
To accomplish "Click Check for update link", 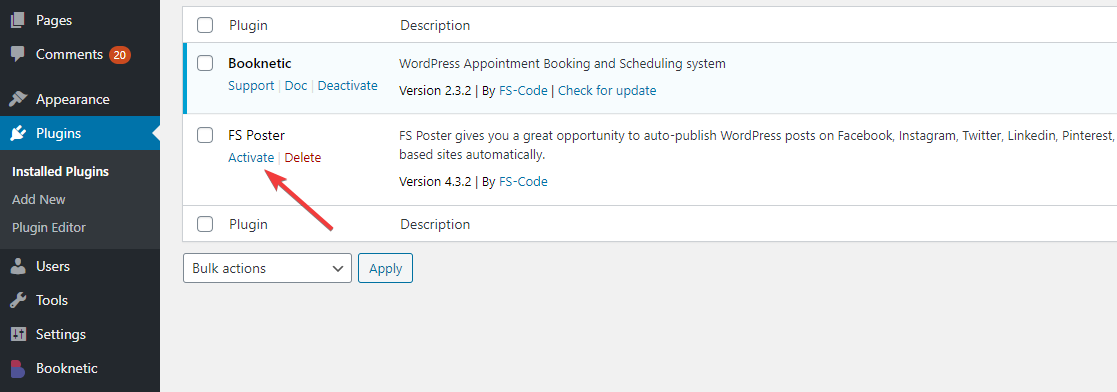I will 607,91.
